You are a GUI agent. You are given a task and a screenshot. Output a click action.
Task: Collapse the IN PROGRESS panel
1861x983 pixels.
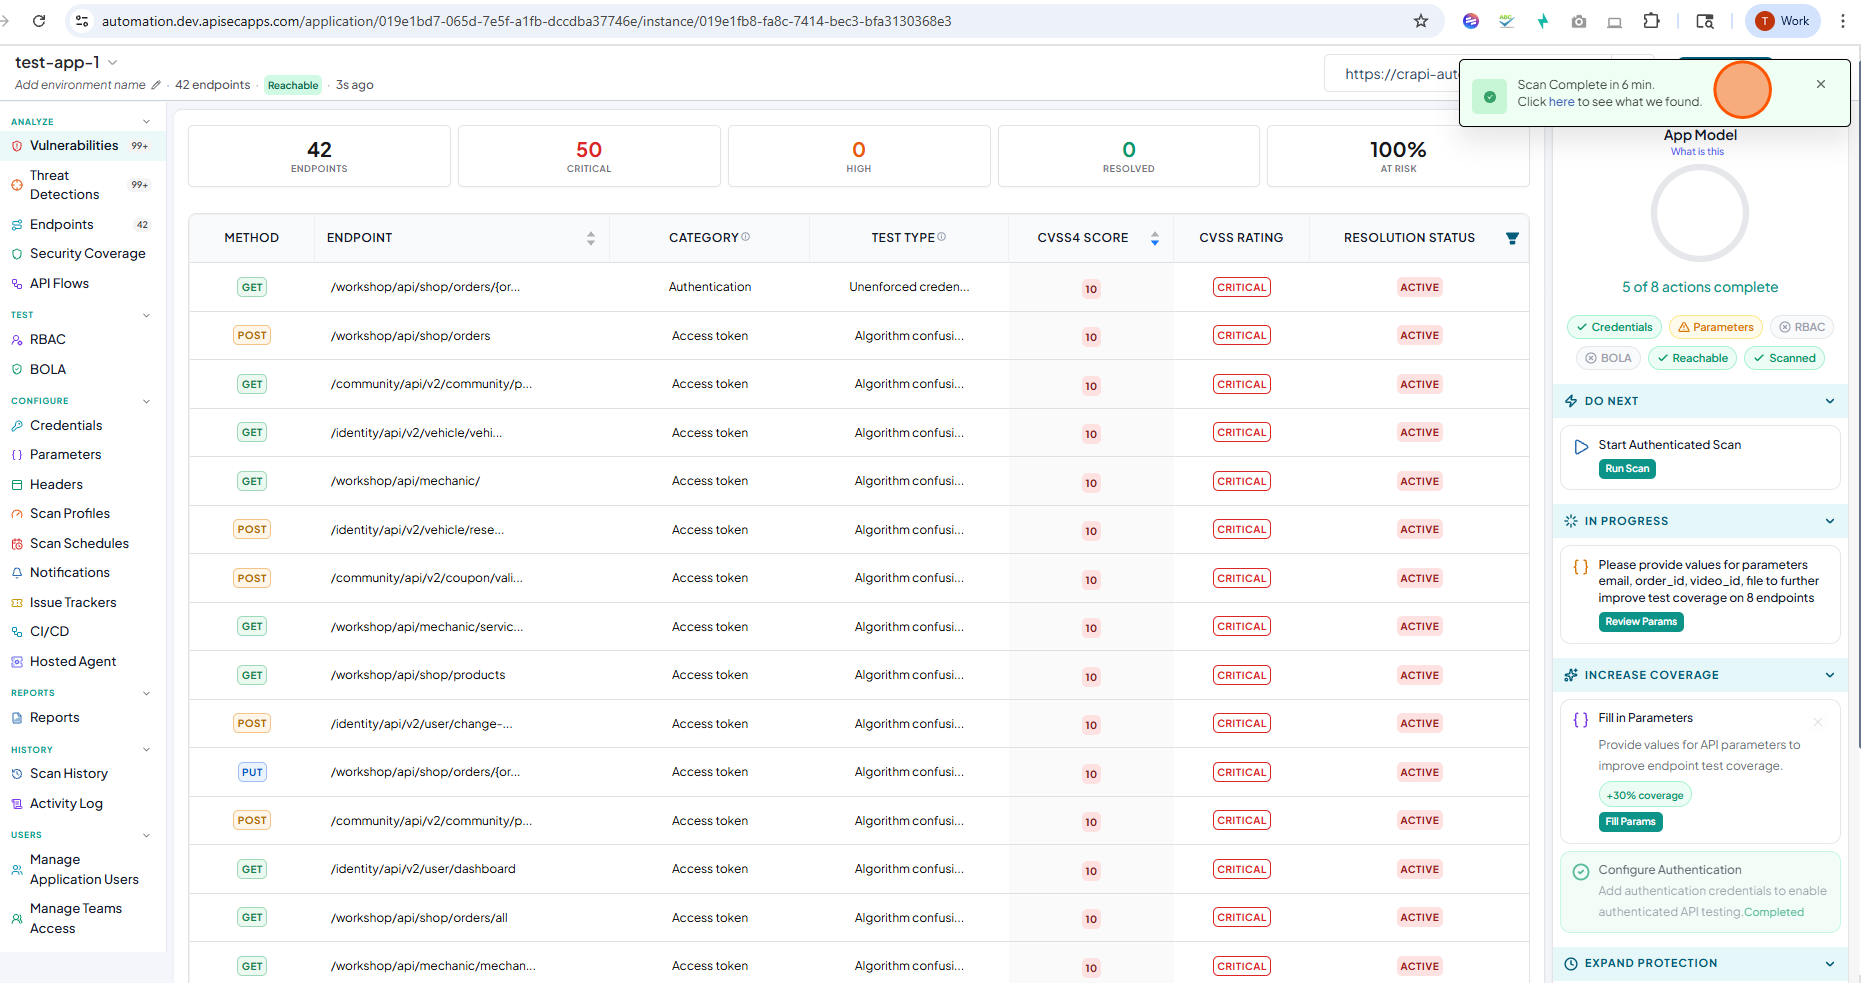tap(1830, 521)
